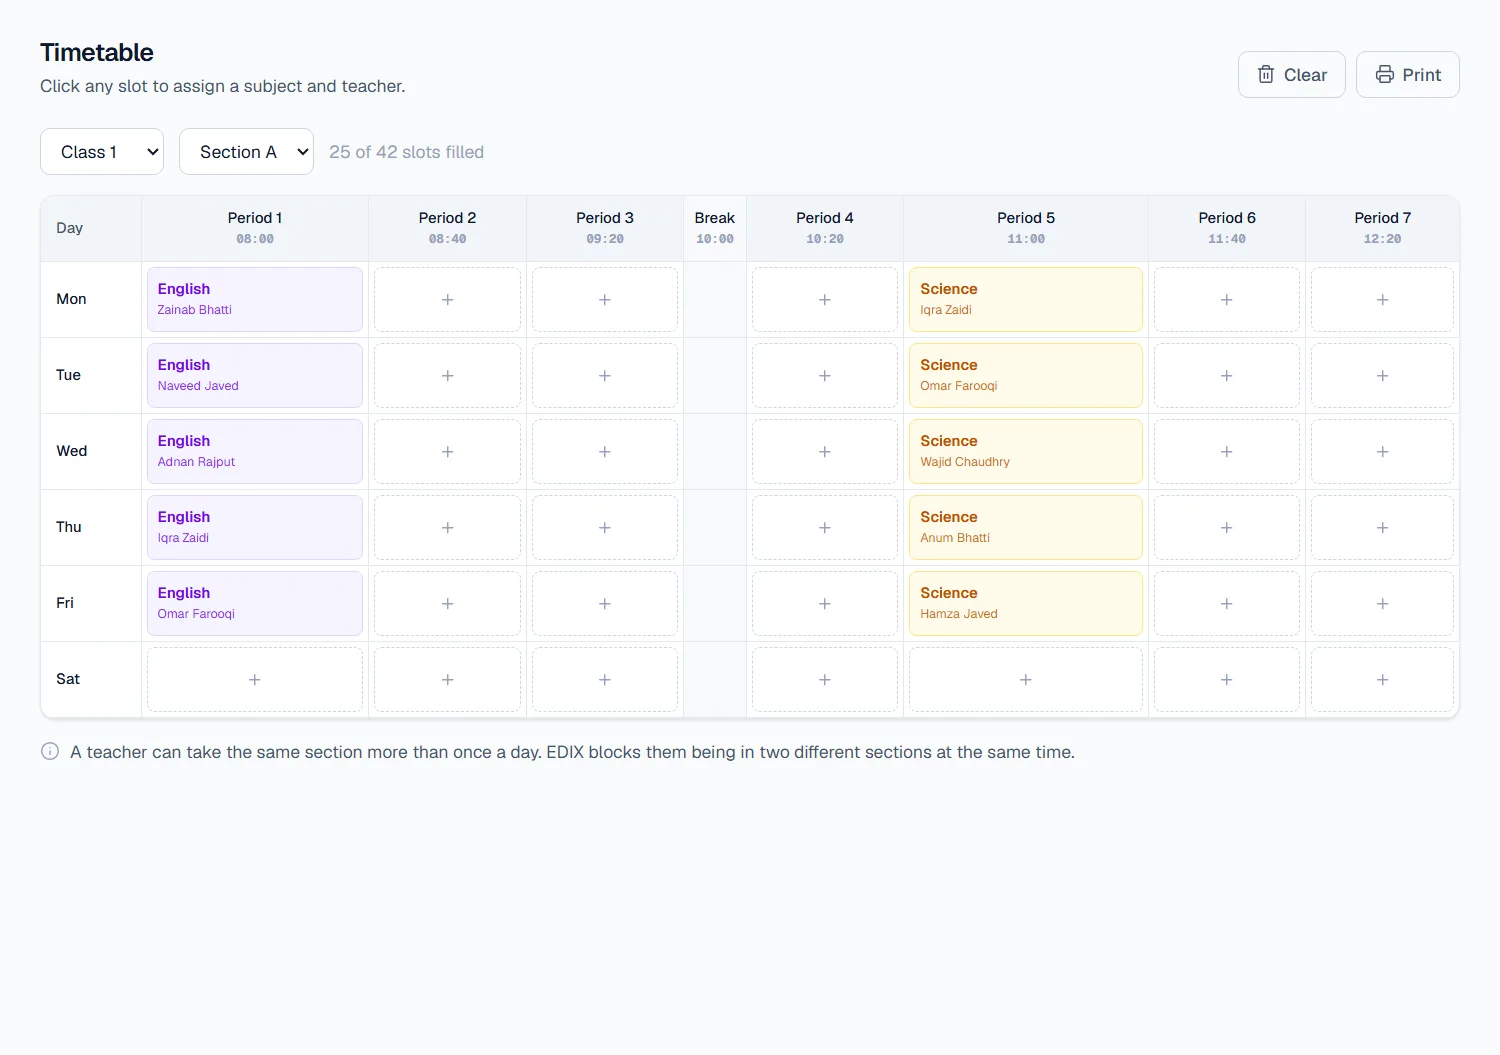Click the info icon beside the teacher note
1500x1055 pixels.
point(50,751)
